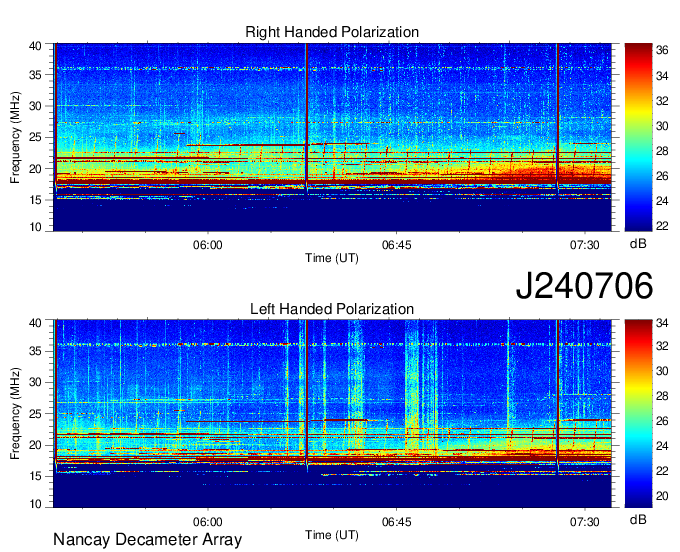
Task: Click the 36 value on right-handed color bar
Action: [x=662, y=50]
